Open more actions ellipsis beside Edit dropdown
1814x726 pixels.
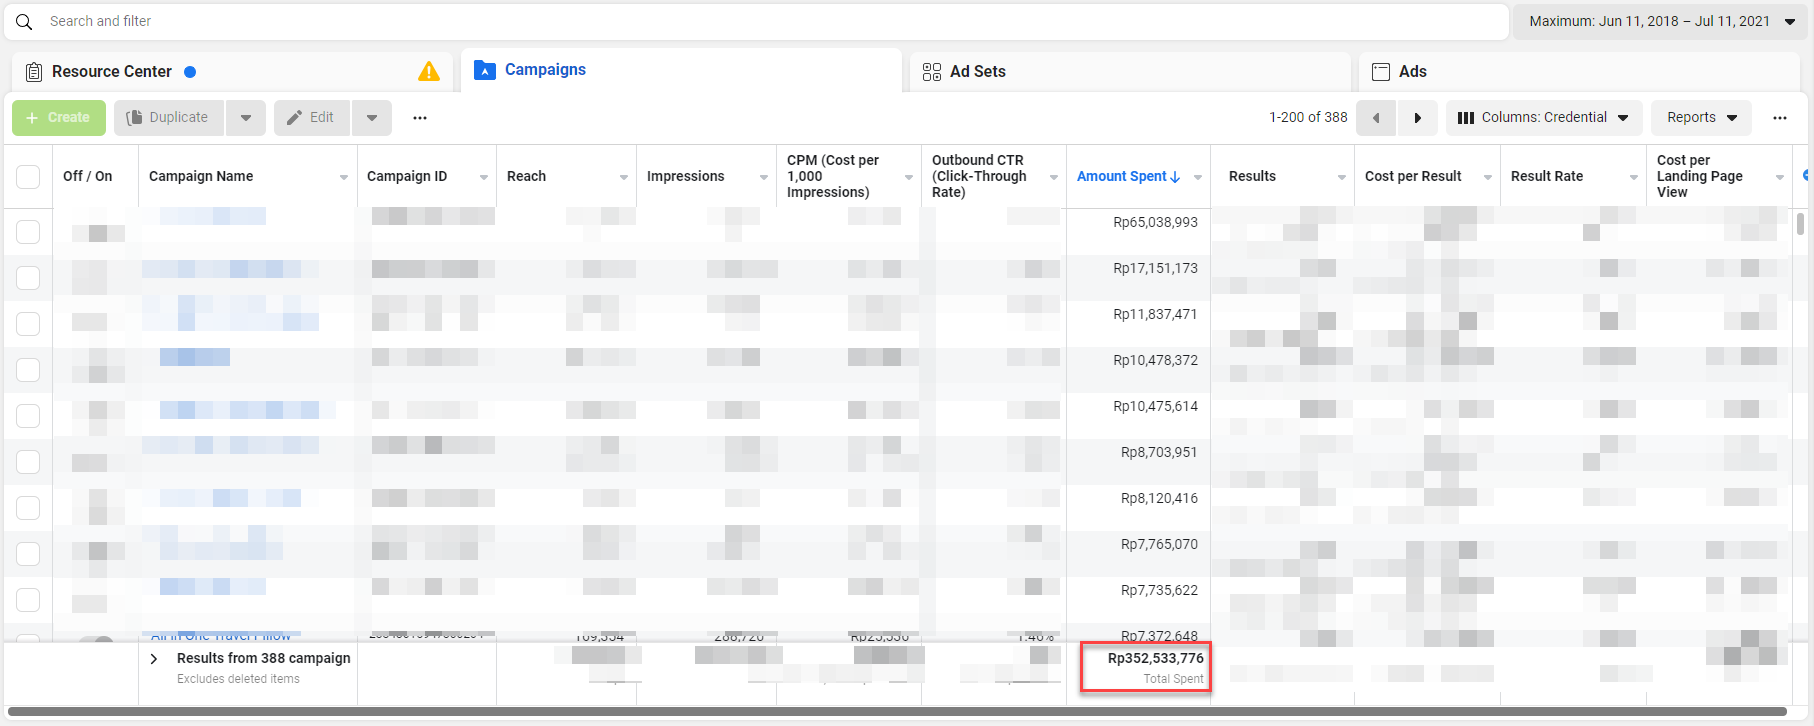coord(420,118)
